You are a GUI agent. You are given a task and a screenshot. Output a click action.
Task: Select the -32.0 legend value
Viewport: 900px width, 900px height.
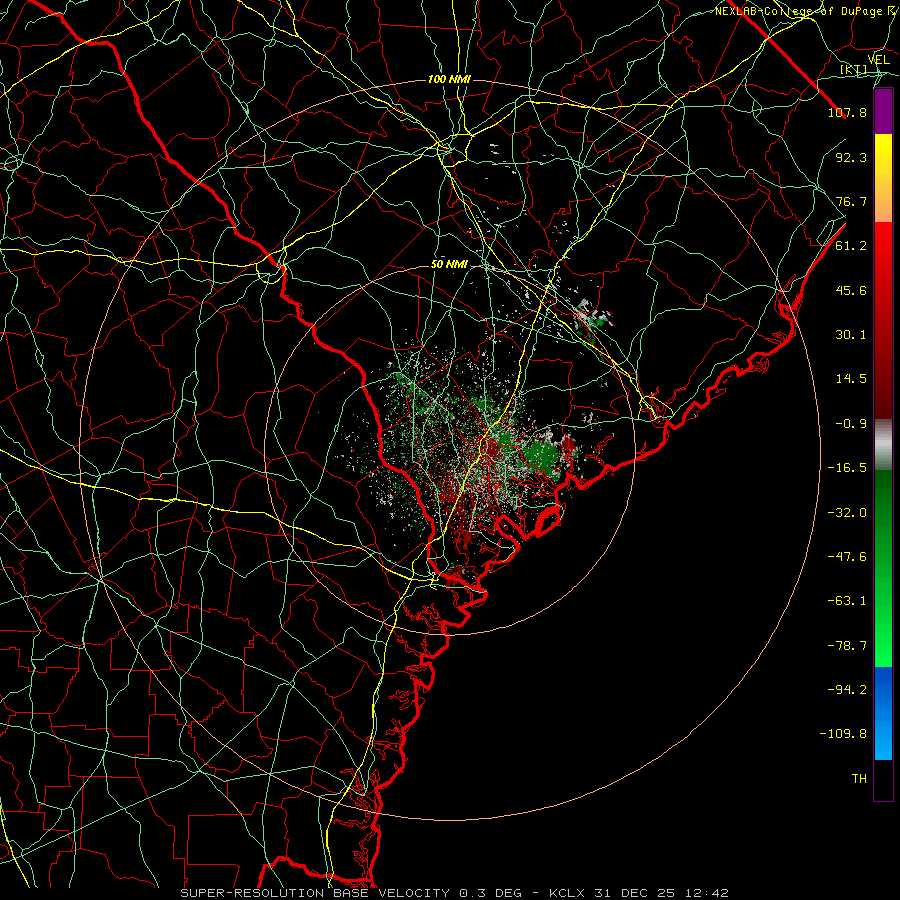(847, 513)
